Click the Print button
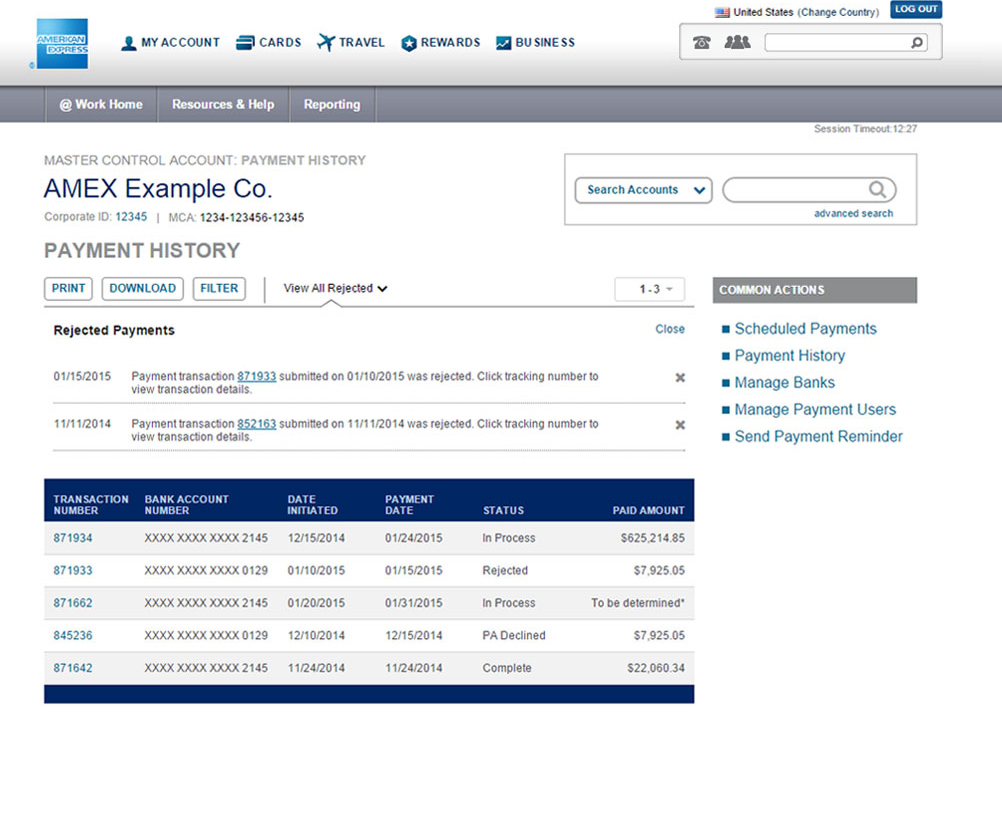This screenshot has width=1002, height=836. click(68, 288)
